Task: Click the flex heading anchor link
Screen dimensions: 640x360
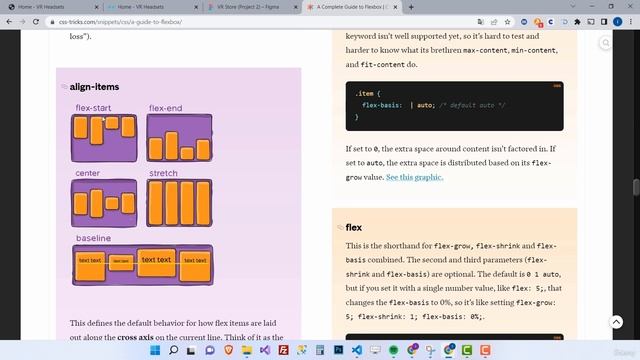Action: (340, 227)
